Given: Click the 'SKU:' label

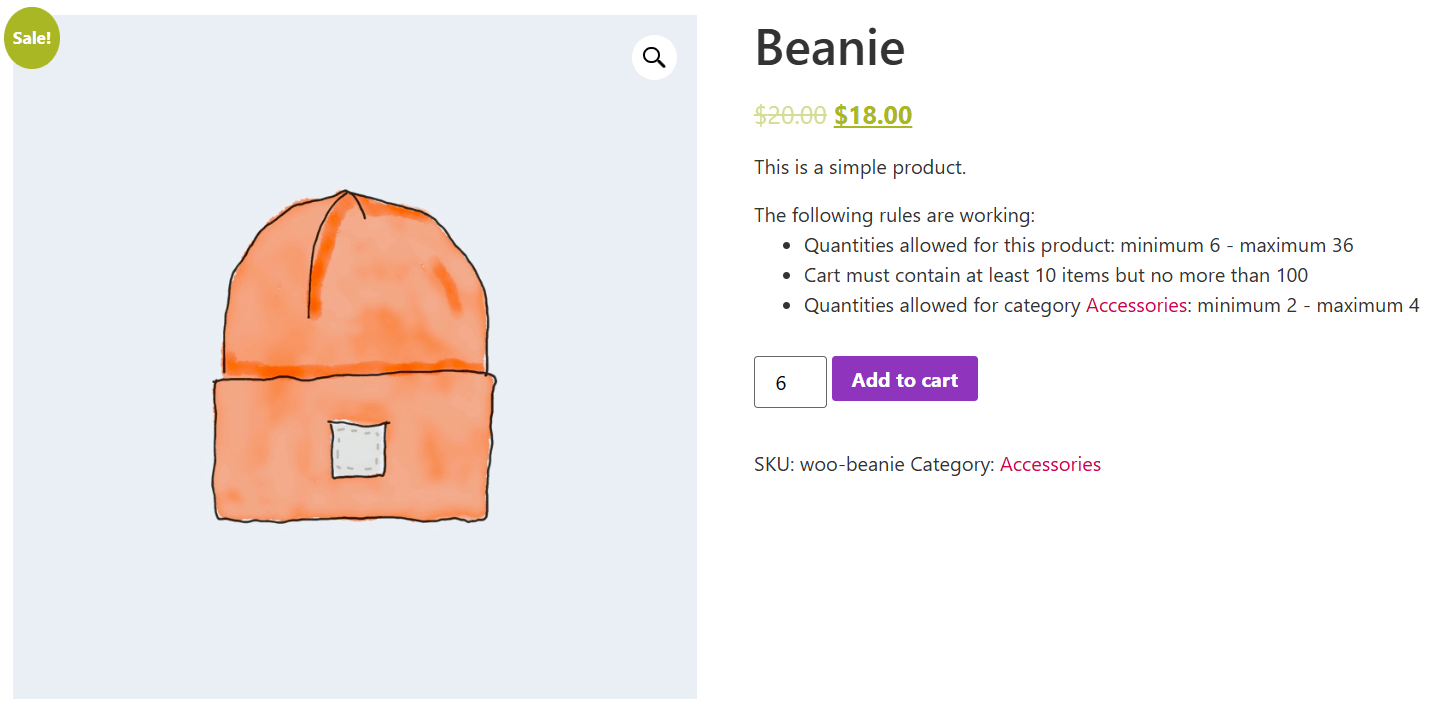Looking at the screenshot, I should point(774,464).
